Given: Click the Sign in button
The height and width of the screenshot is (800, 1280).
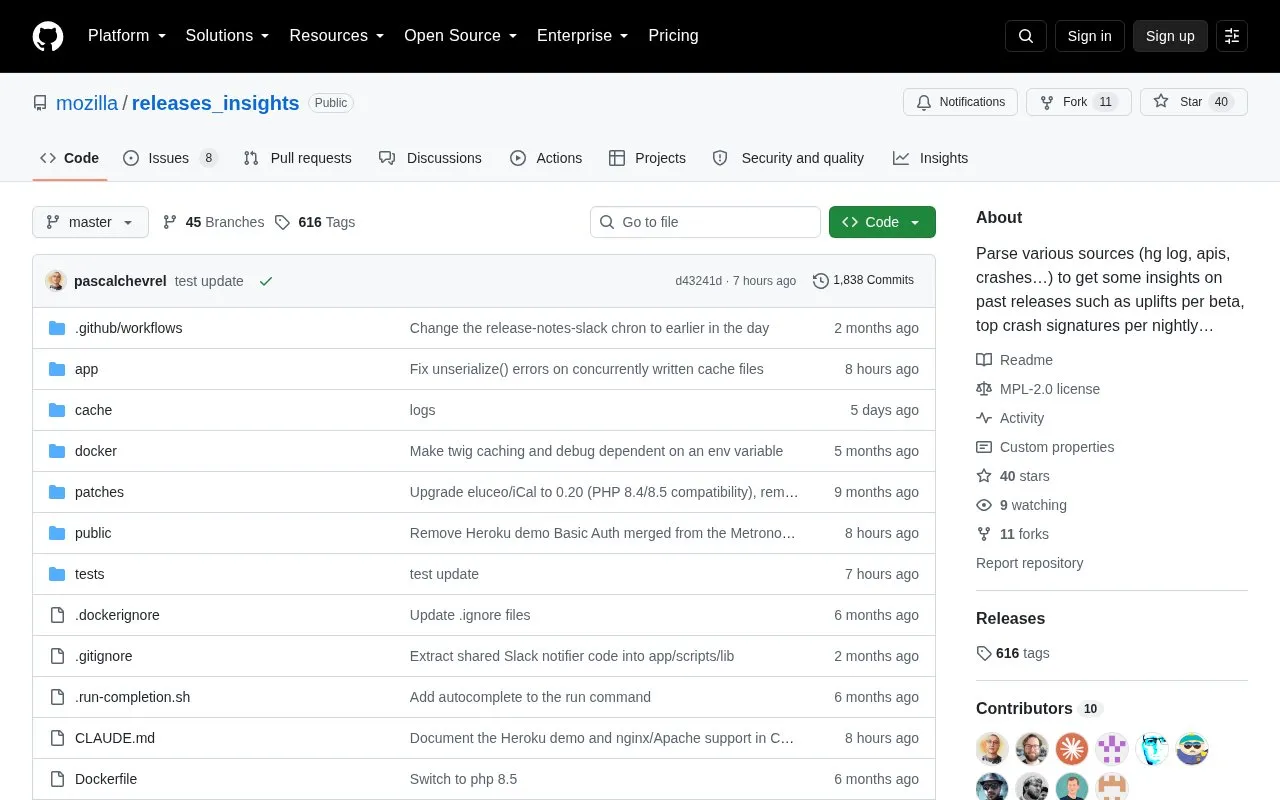Looking at the screenshot, I should pyautogui.click(x=1089, y=36).
